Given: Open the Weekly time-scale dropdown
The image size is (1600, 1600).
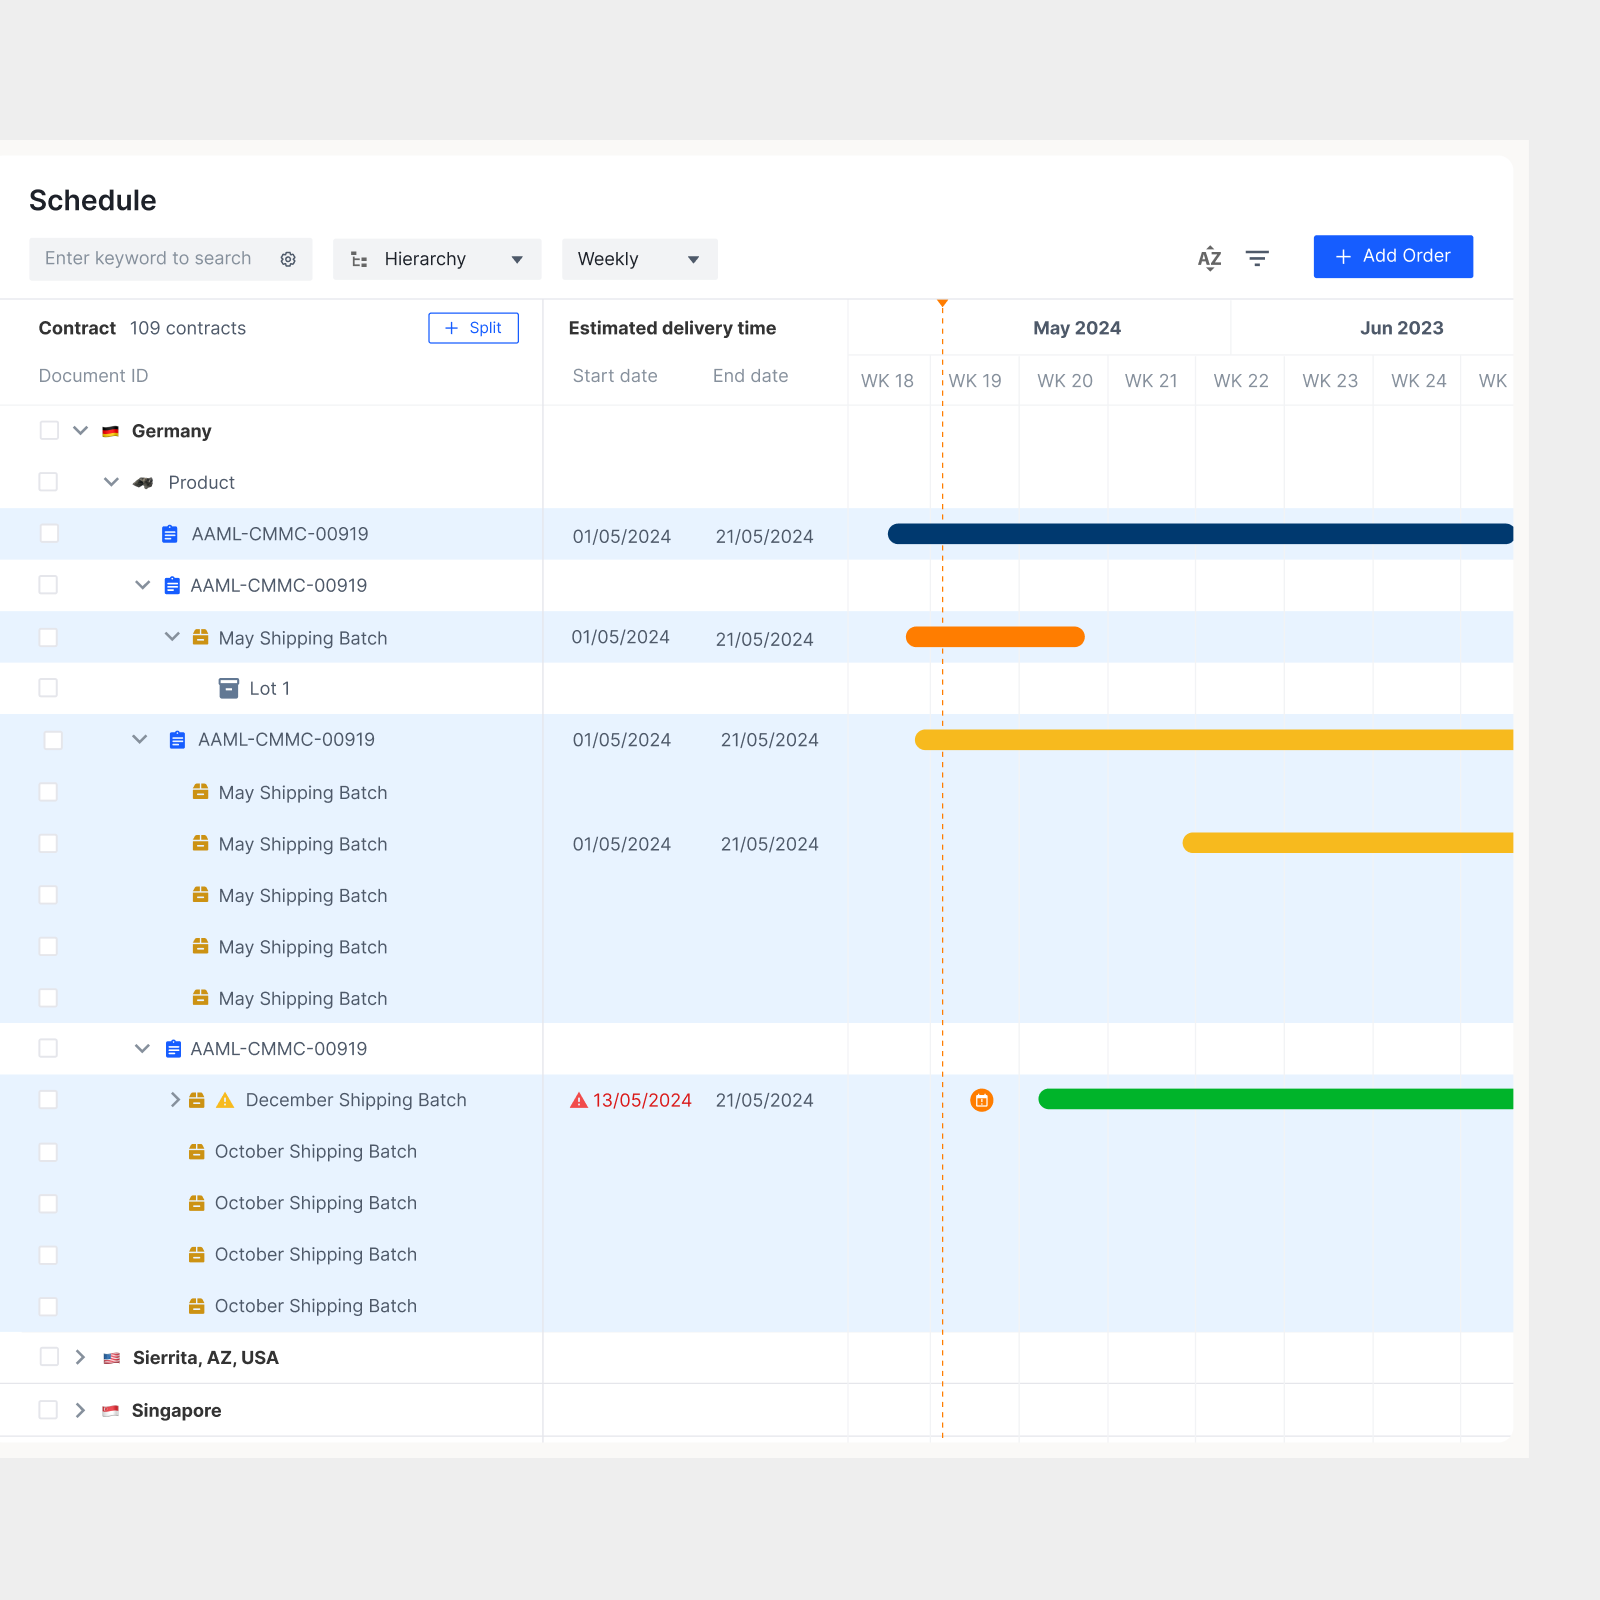Looking at the screenshot, I should pos(639,259).
